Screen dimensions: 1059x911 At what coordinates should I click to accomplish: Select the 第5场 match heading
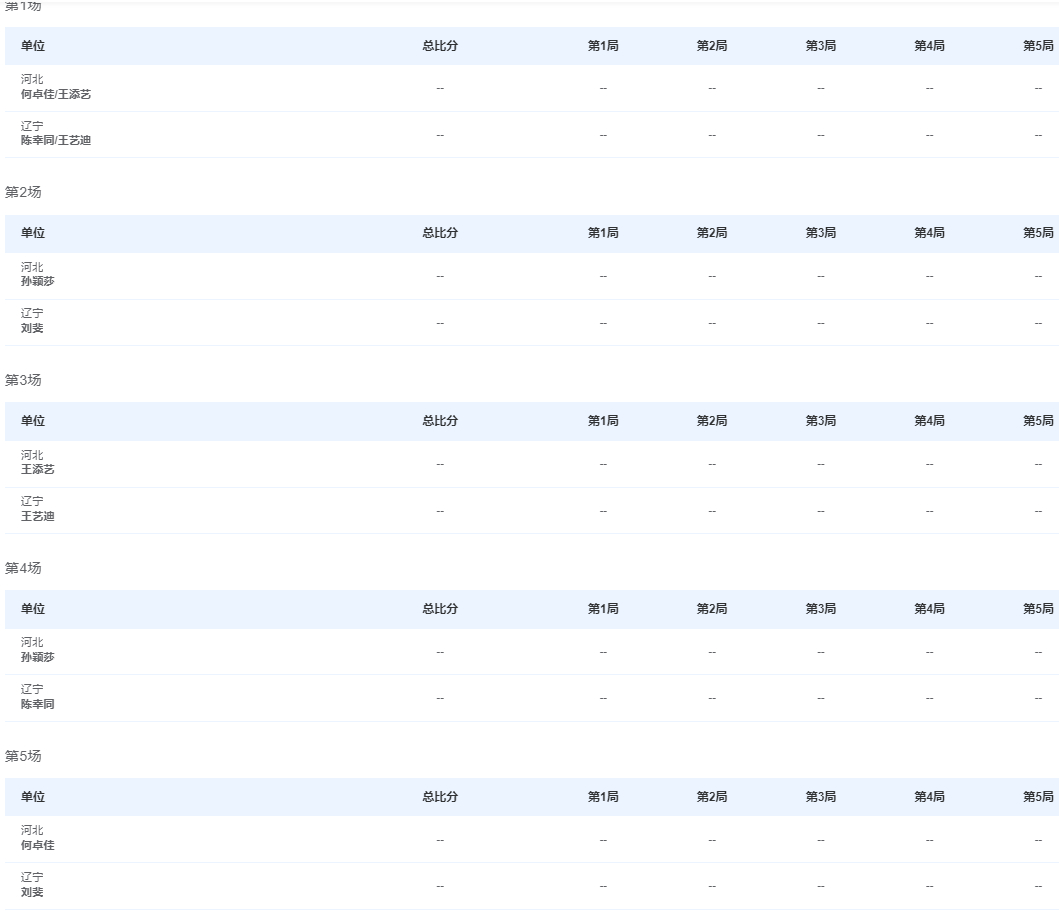[23, 756]
